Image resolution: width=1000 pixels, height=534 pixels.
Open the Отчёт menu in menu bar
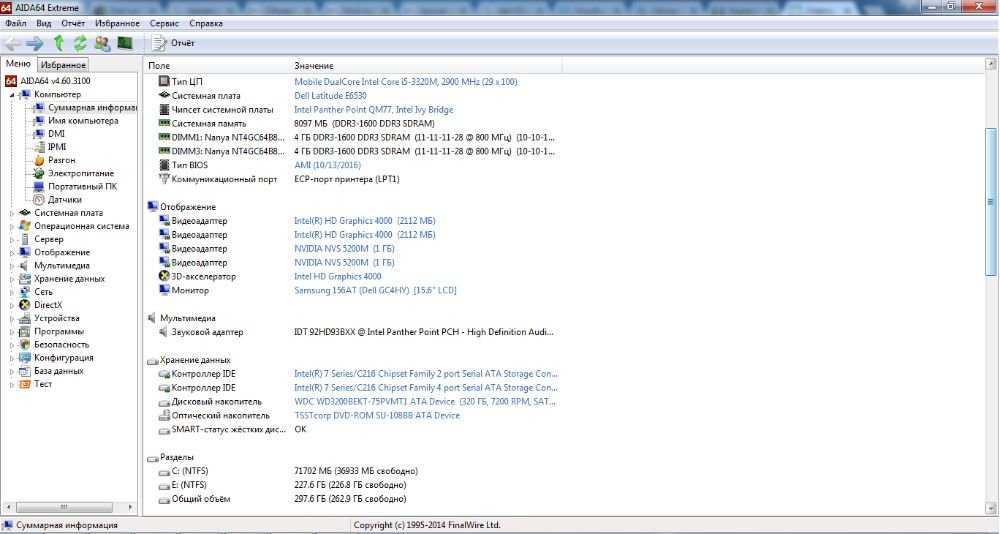73,23
